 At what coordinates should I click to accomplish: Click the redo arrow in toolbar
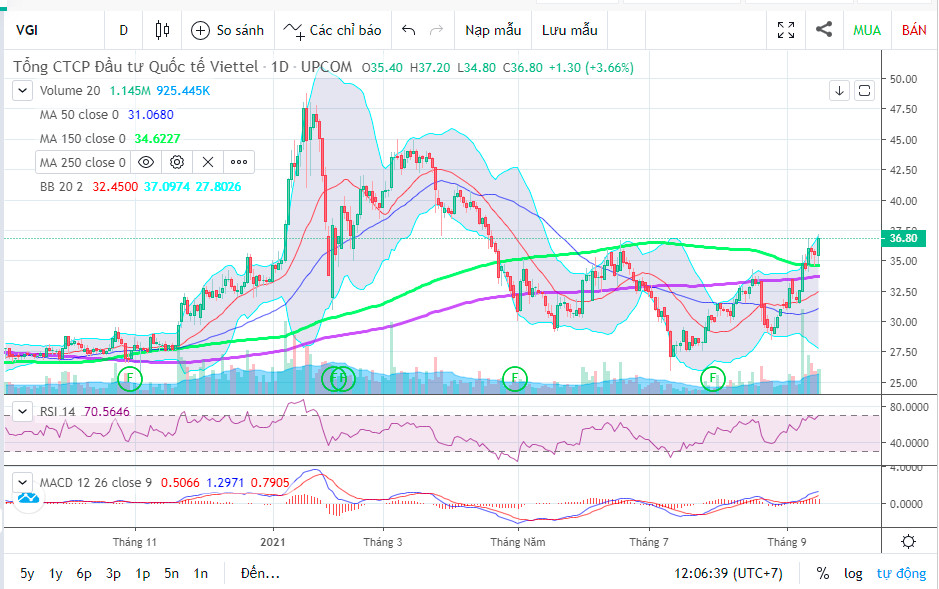(x=436, y=30)
